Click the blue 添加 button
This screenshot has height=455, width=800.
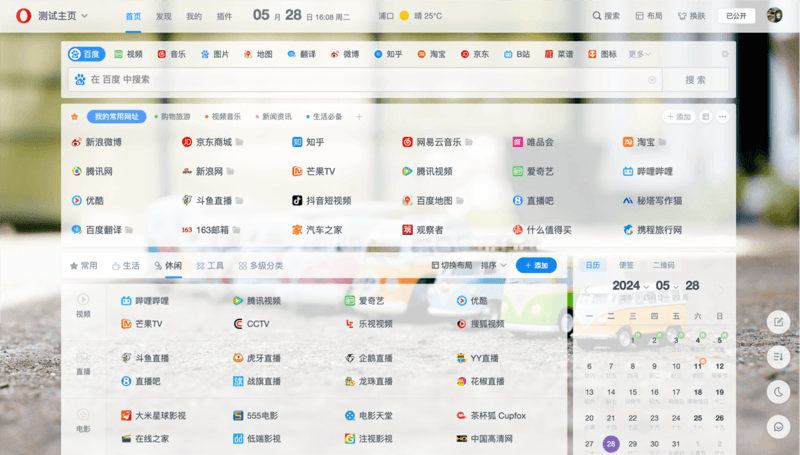(x=536, y=265)
